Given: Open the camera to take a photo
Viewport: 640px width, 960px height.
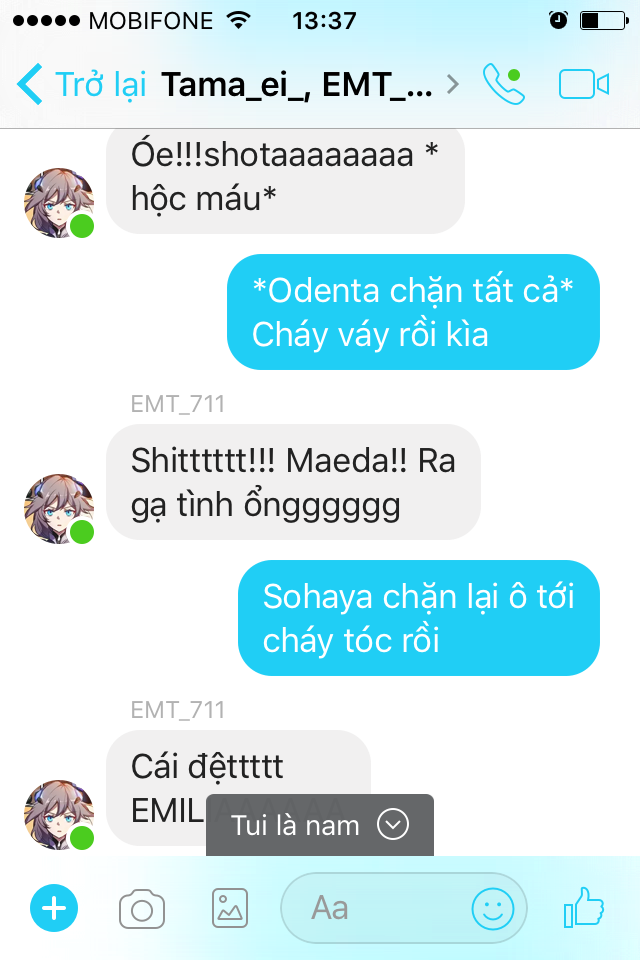Looking at the screenshot, I should [x=142, y=909].
